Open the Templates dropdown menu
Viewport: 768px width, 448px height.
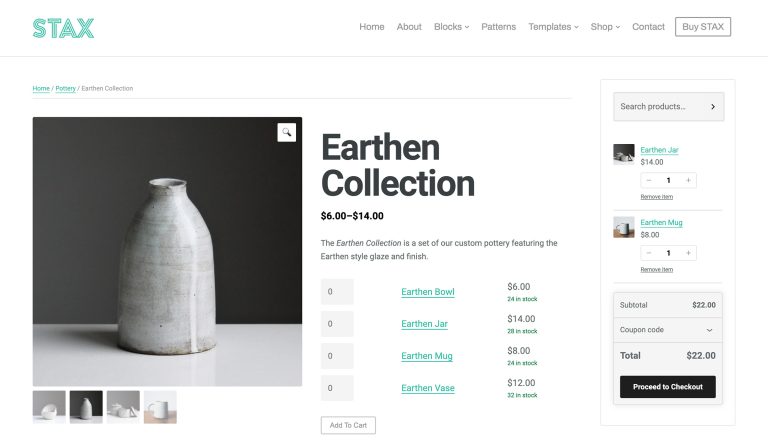click(553, 27)
